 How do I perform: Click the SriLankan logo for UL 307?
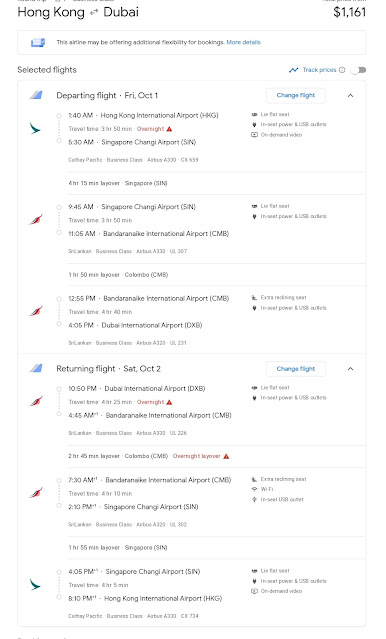point(35,220)
